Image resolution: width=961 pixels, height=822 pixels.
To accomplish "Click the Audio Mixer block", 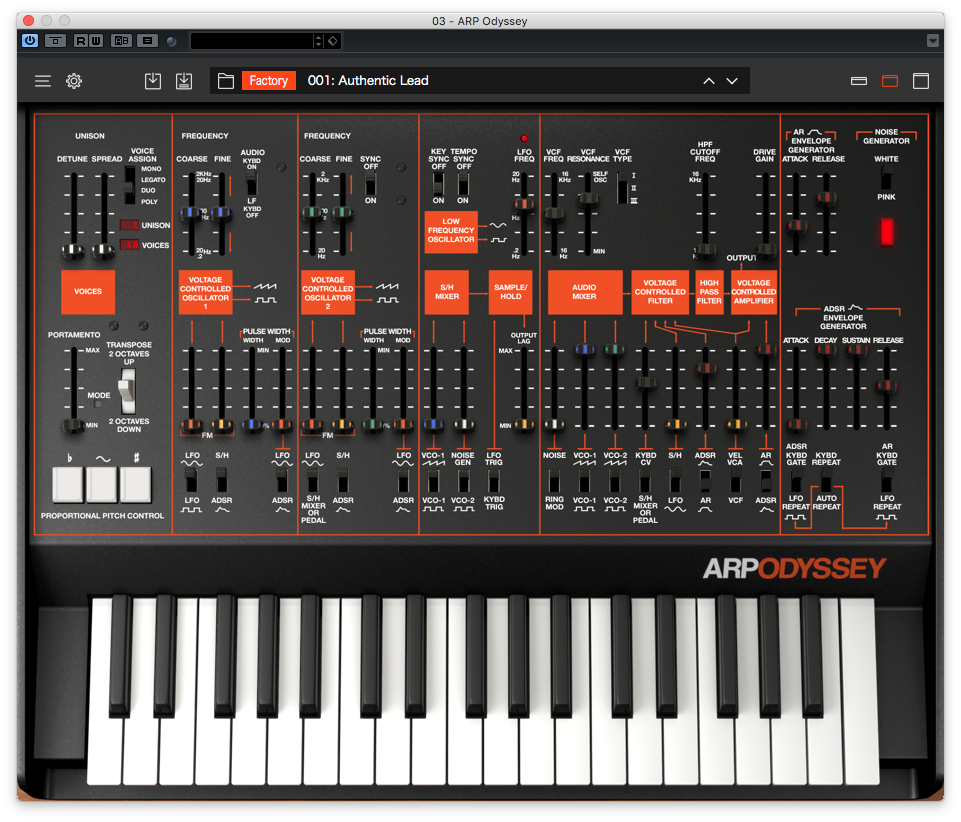I will tap(585, 292).
